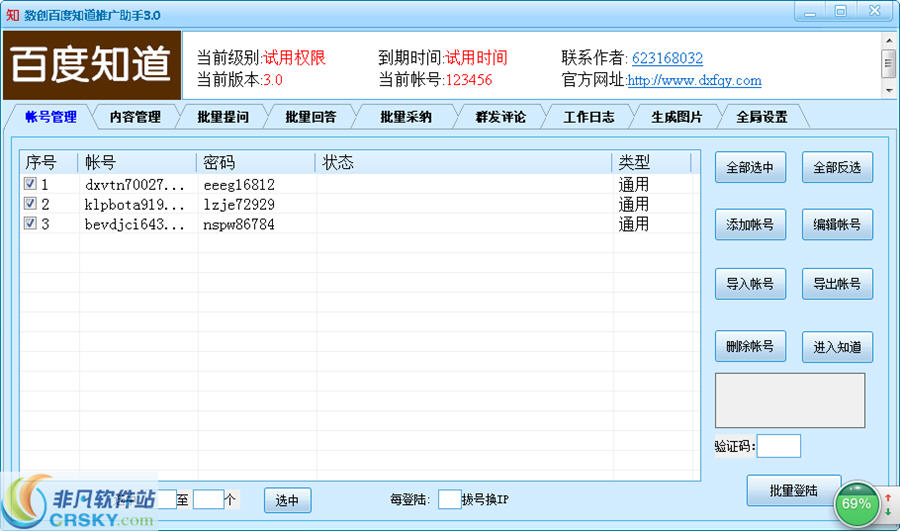Image resolution: width=900 pixels, height=531 pixels.
Task: Maximize the application window
Action: tap(840, 11)
